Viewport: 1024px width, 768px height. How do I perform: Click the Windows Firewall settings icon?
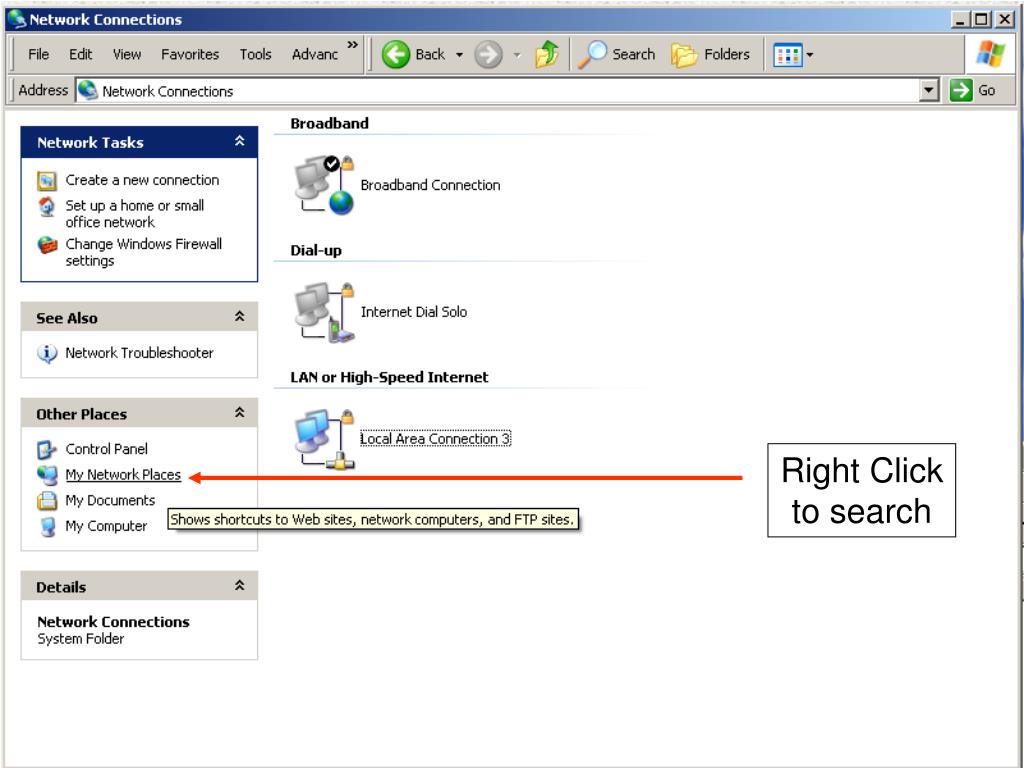47,245
